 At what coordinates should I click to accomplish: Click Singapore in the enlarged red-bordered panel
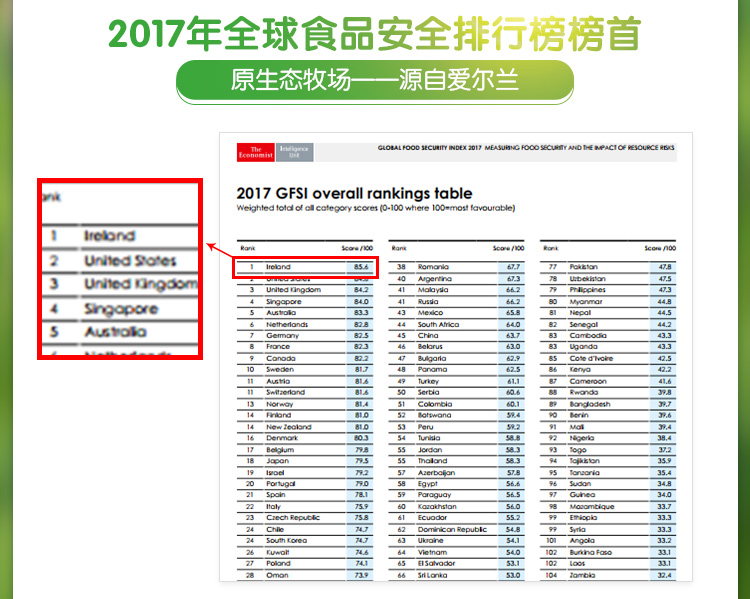[120, 309]
